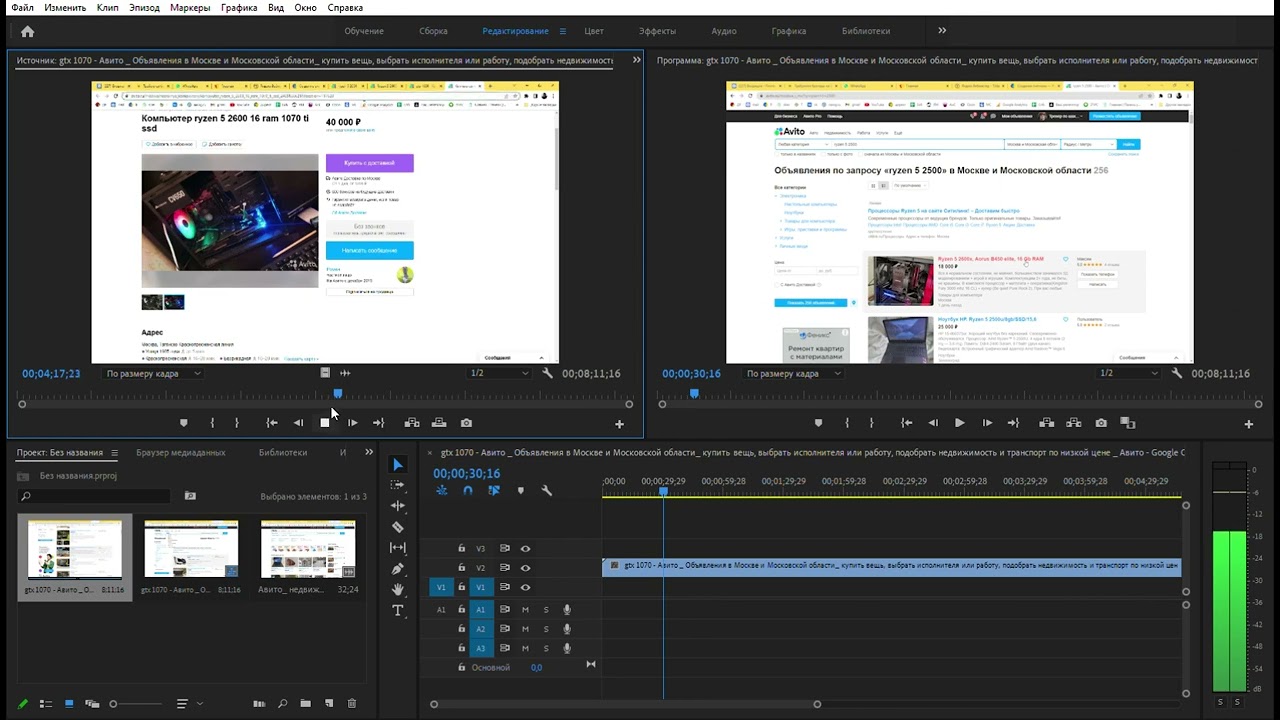Select the Track Select Forward tool
Screen dimensions: 1280x720
(397, 485)
